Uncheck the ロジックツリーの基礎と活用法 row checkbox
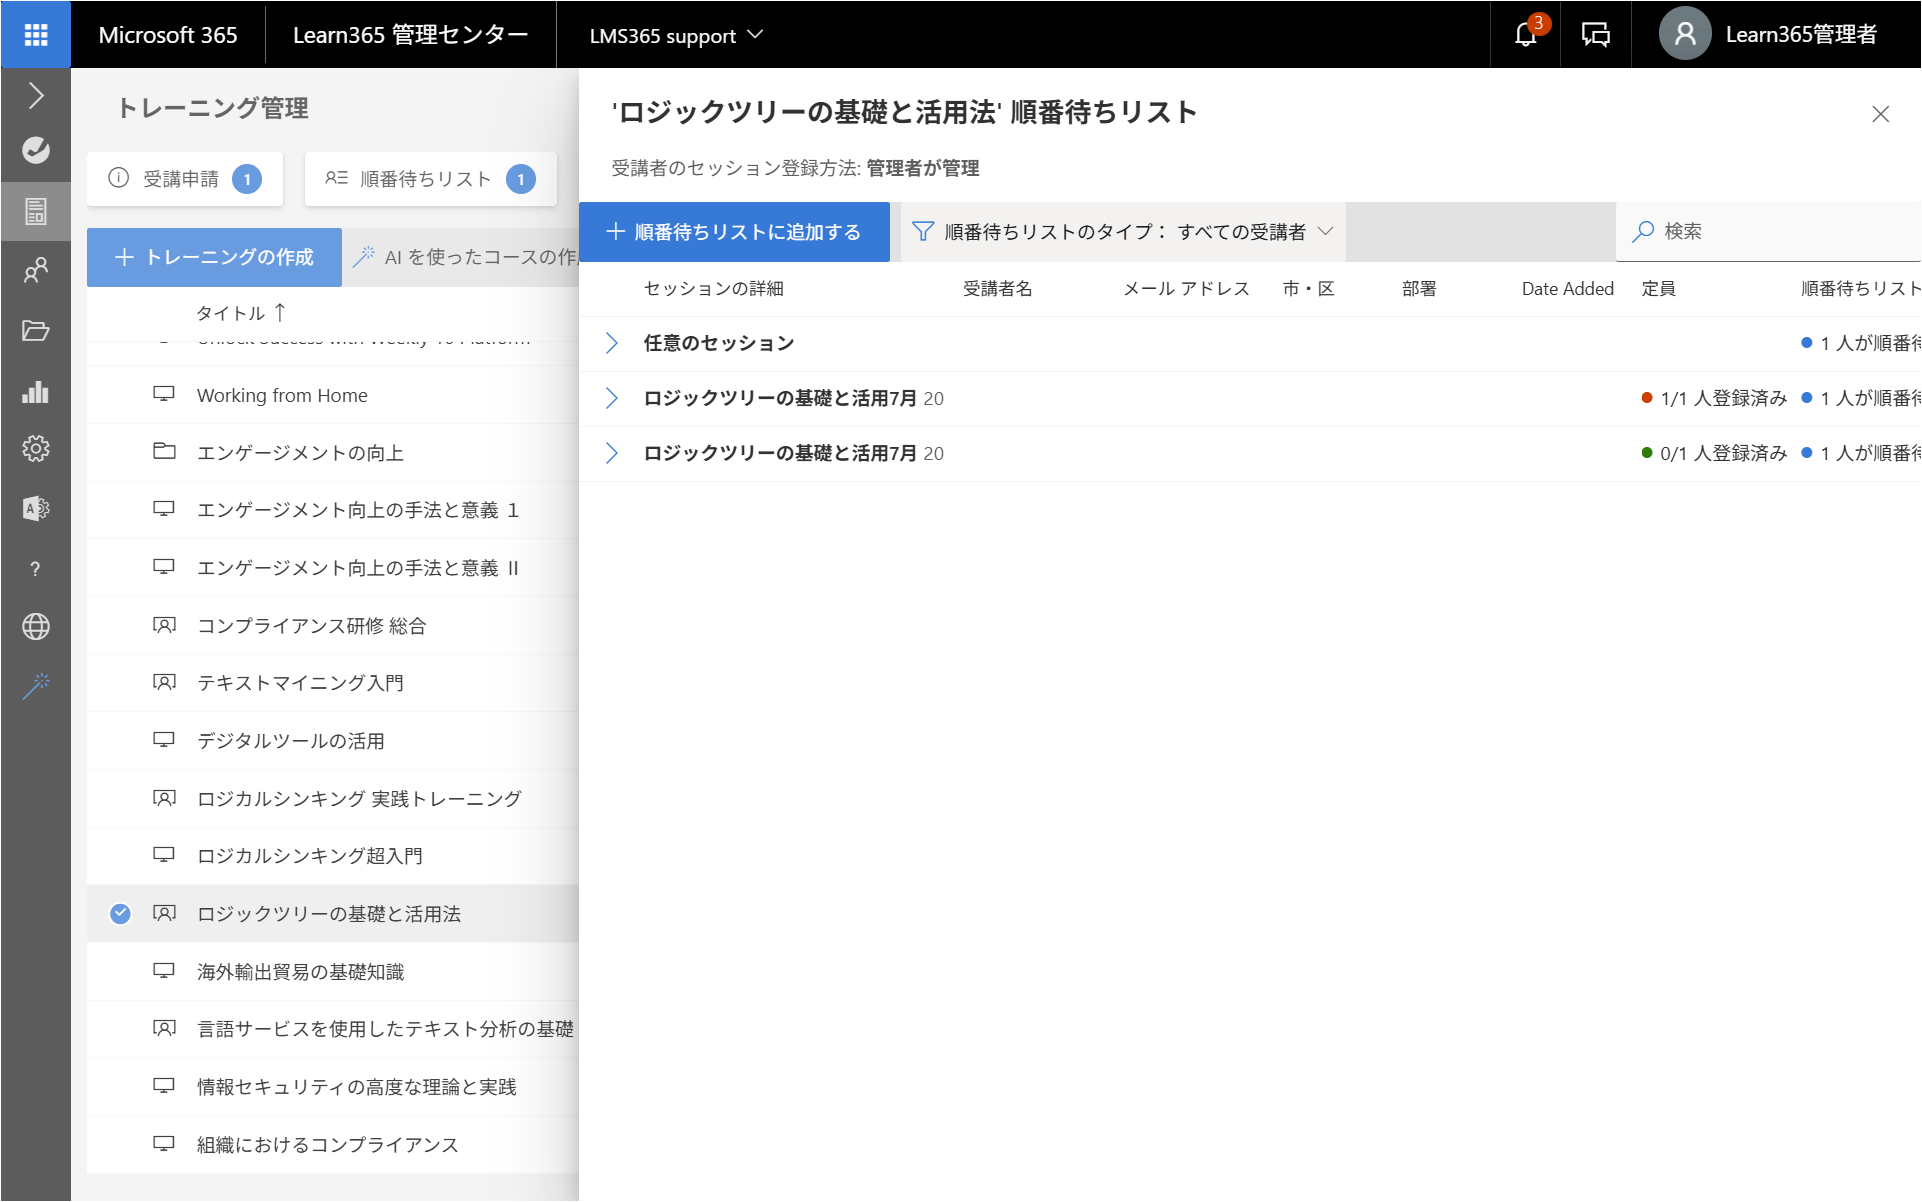 point(120,914)
